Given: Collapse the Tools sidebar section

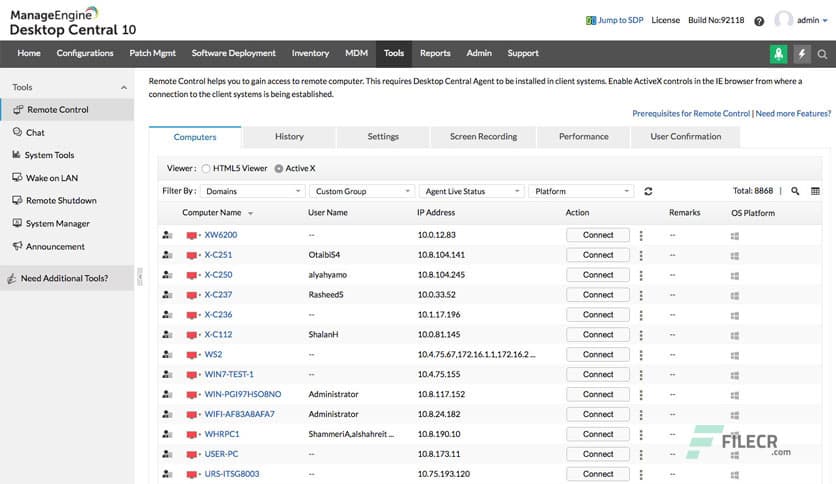Looking at the screenshot, I should tap(124, 87).
